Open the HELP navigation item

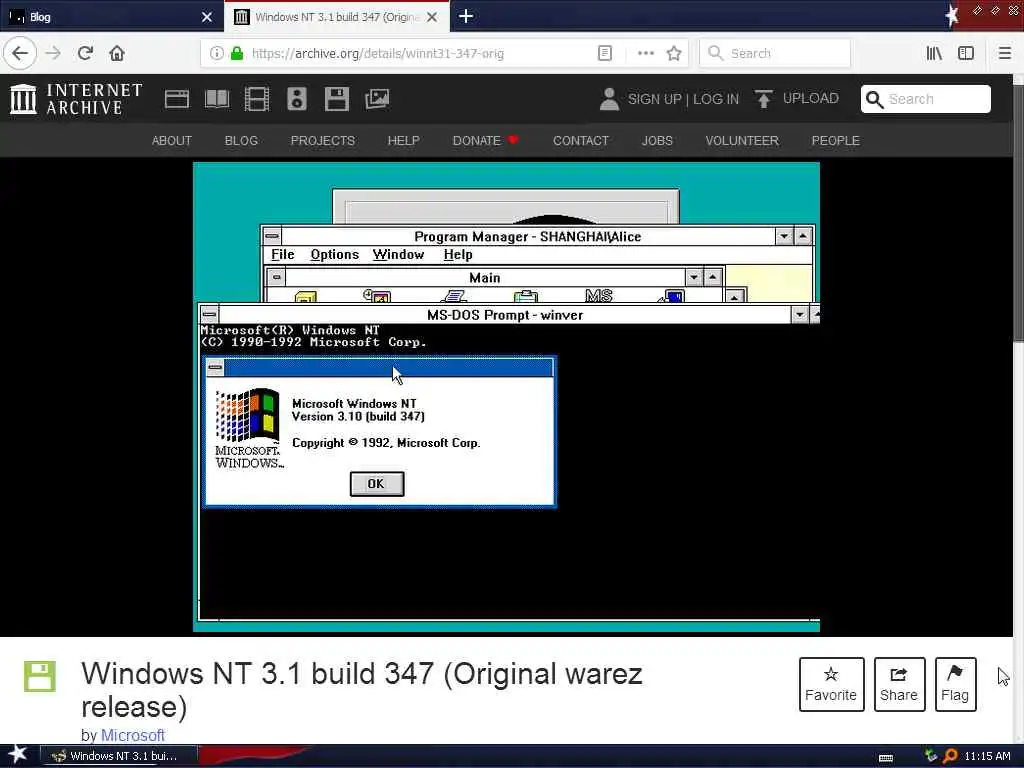tap(404, 140)
